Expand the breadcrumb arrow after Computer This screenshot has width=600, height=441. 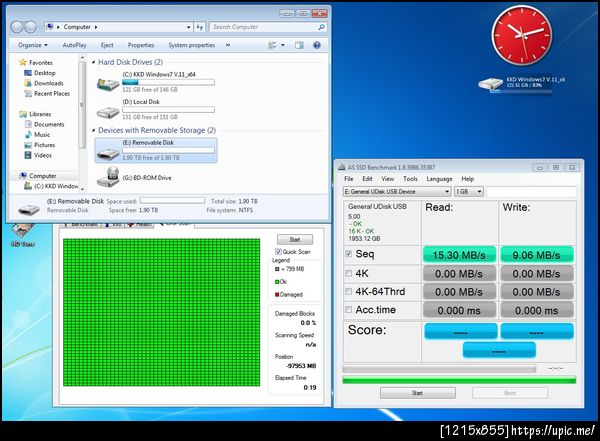[x=96, y=27]
